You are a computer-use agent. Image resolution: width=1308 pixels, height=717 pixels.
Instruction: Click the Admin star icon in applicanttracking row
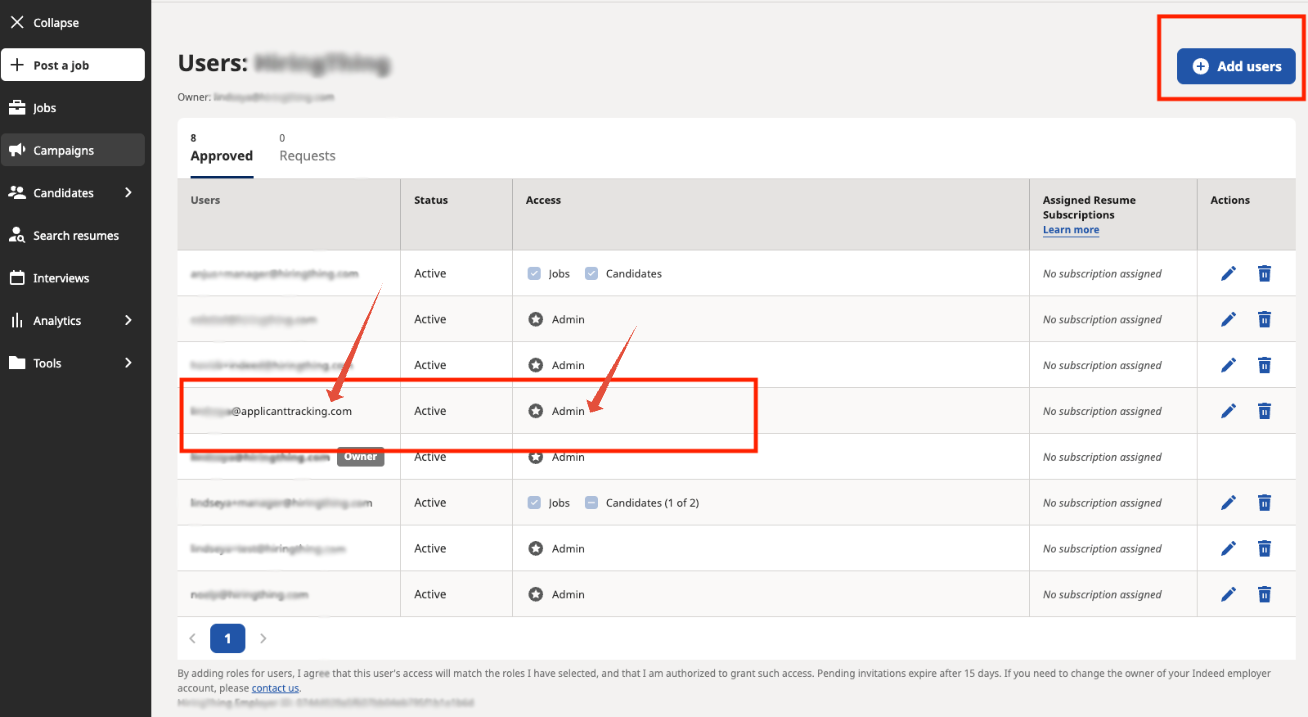535,411
